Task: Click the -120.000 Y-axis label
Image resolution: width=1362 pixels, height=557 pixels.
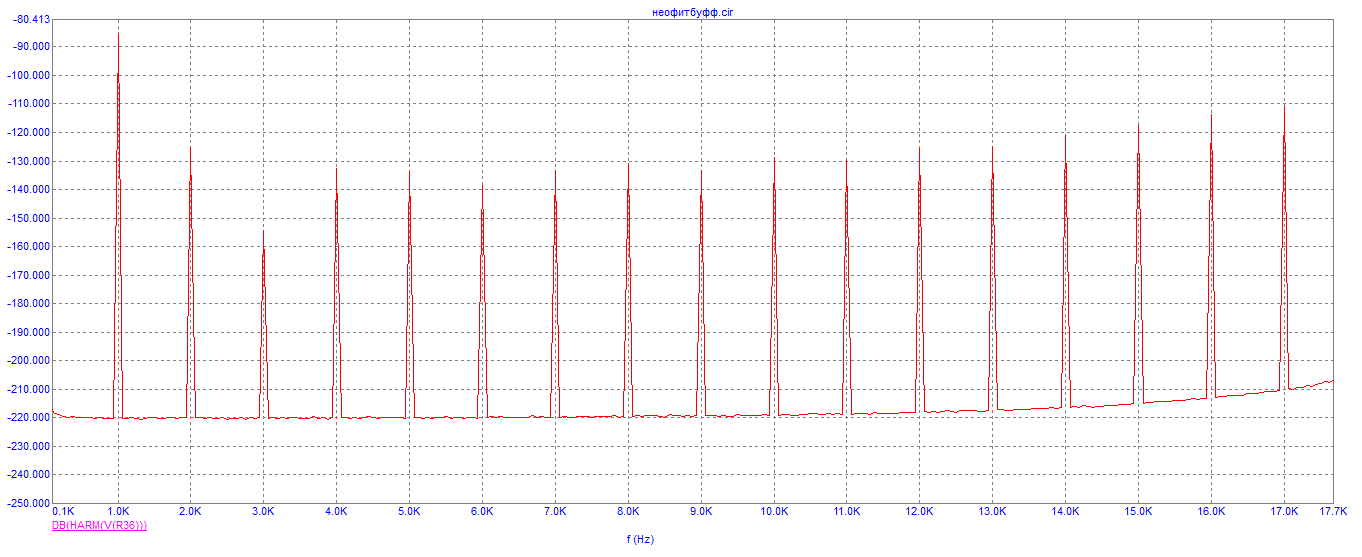Action: point(28,132)
